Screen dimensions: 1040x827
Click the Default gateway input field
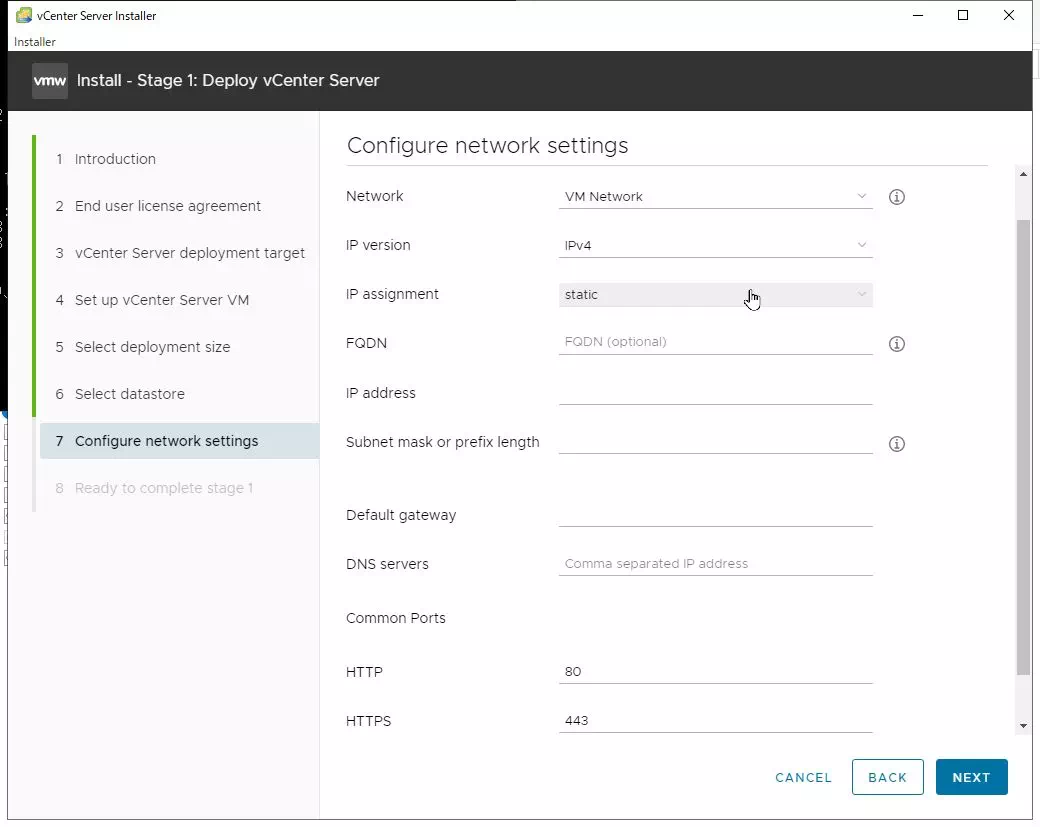715,515
